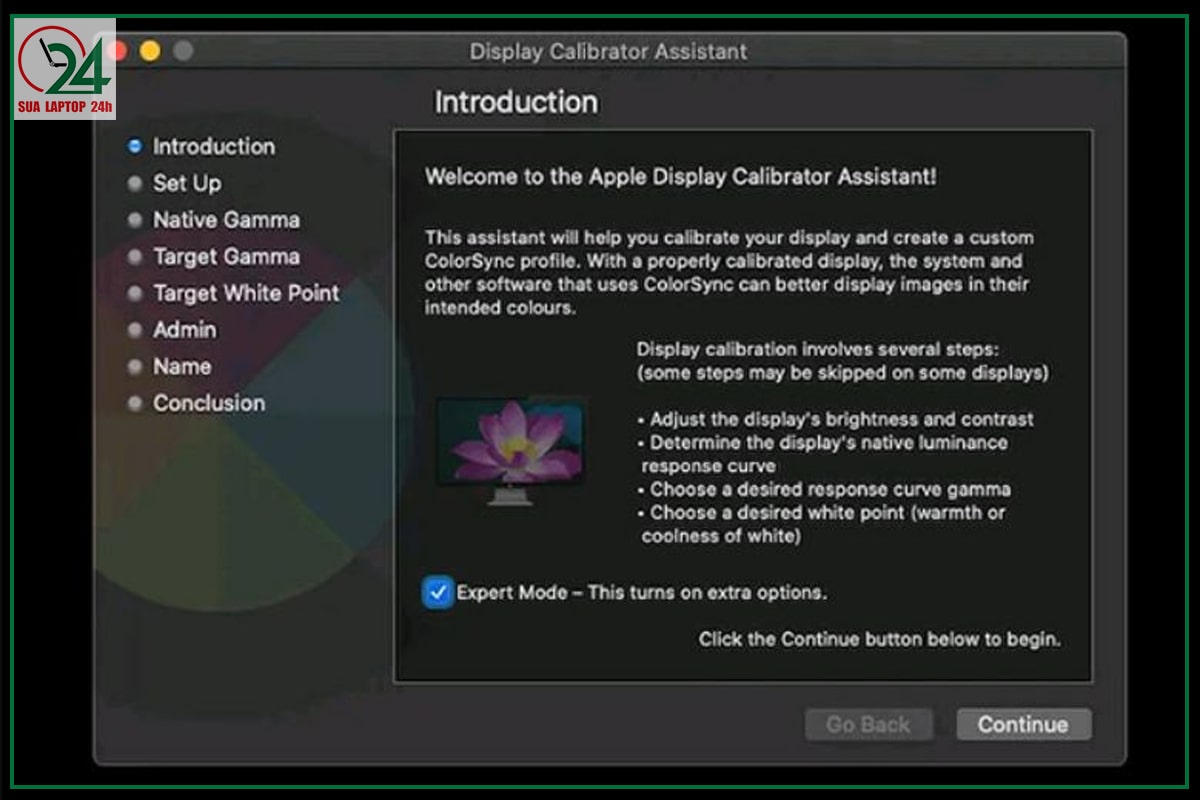Click 'Choose a desired response curve gamma' line
The height and width of the screenshot is (800, 1200).
pos(825,489)
